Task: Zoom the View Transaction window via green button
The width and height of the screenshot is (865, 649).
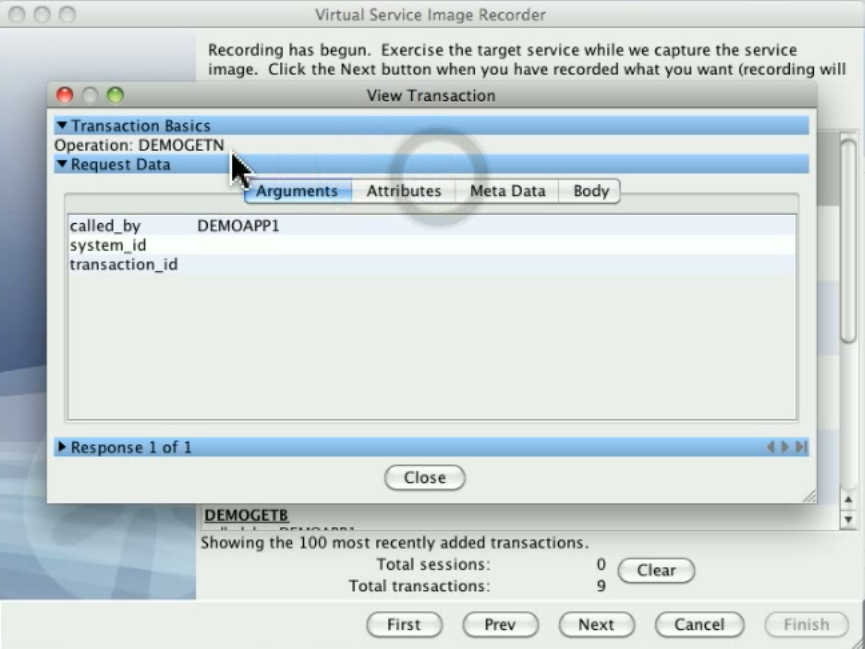Action: [115, 95]
